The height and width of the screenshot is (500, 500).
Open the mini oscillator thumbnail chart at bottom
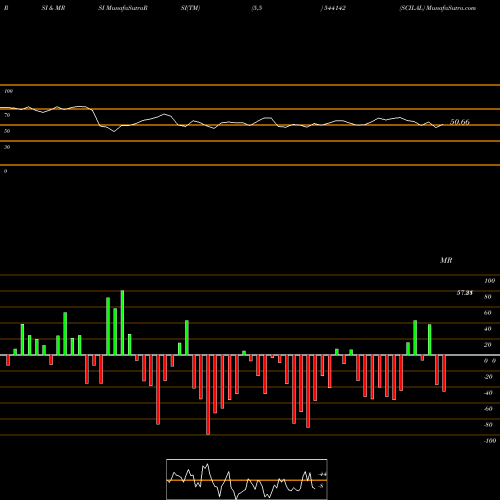coord(247,479)
